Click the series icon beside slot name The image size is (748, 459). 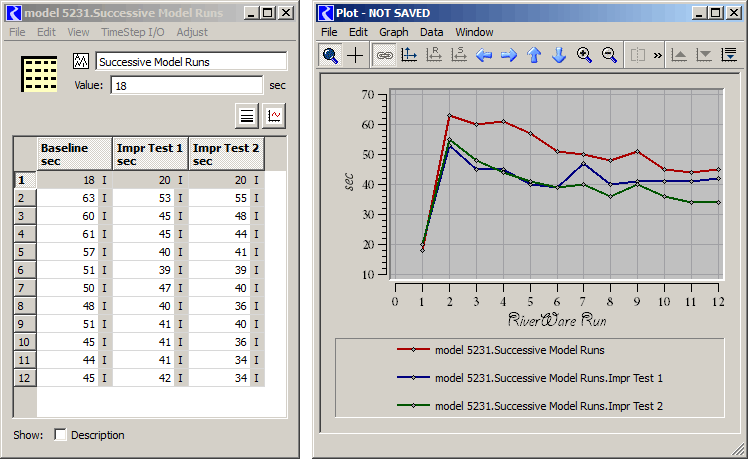coord(81,61)
